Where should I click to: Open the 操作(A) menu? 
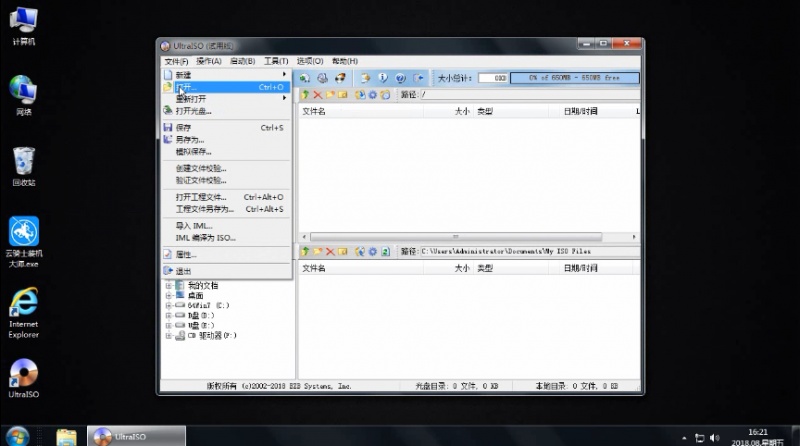(x=209, y=61)
